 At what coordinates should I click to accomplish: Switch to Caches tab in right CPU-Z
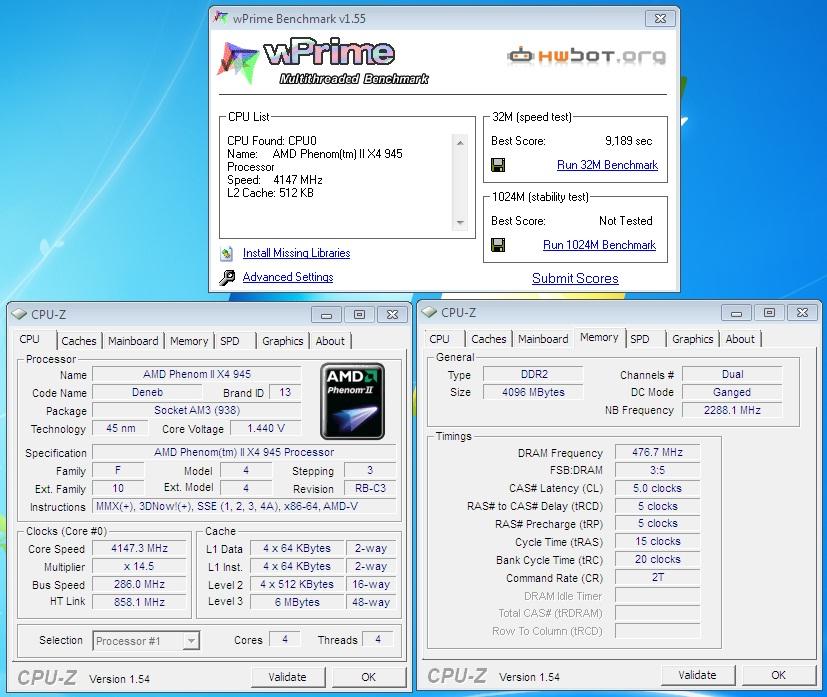click(x=488, y=339)
